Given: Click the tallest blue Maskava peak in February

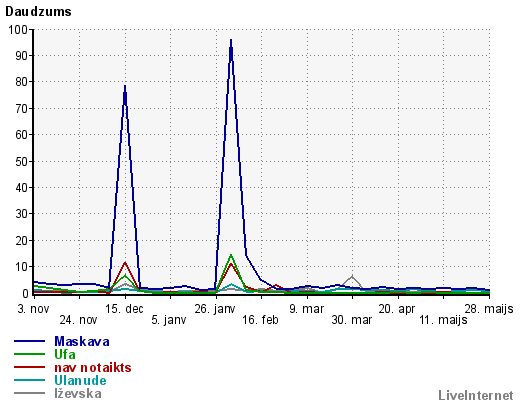Looking at the screenshot, I should (231, 41).
